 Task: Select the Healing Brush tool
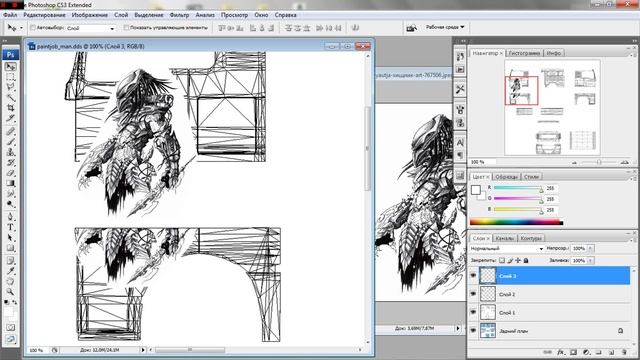pos(11,131)
